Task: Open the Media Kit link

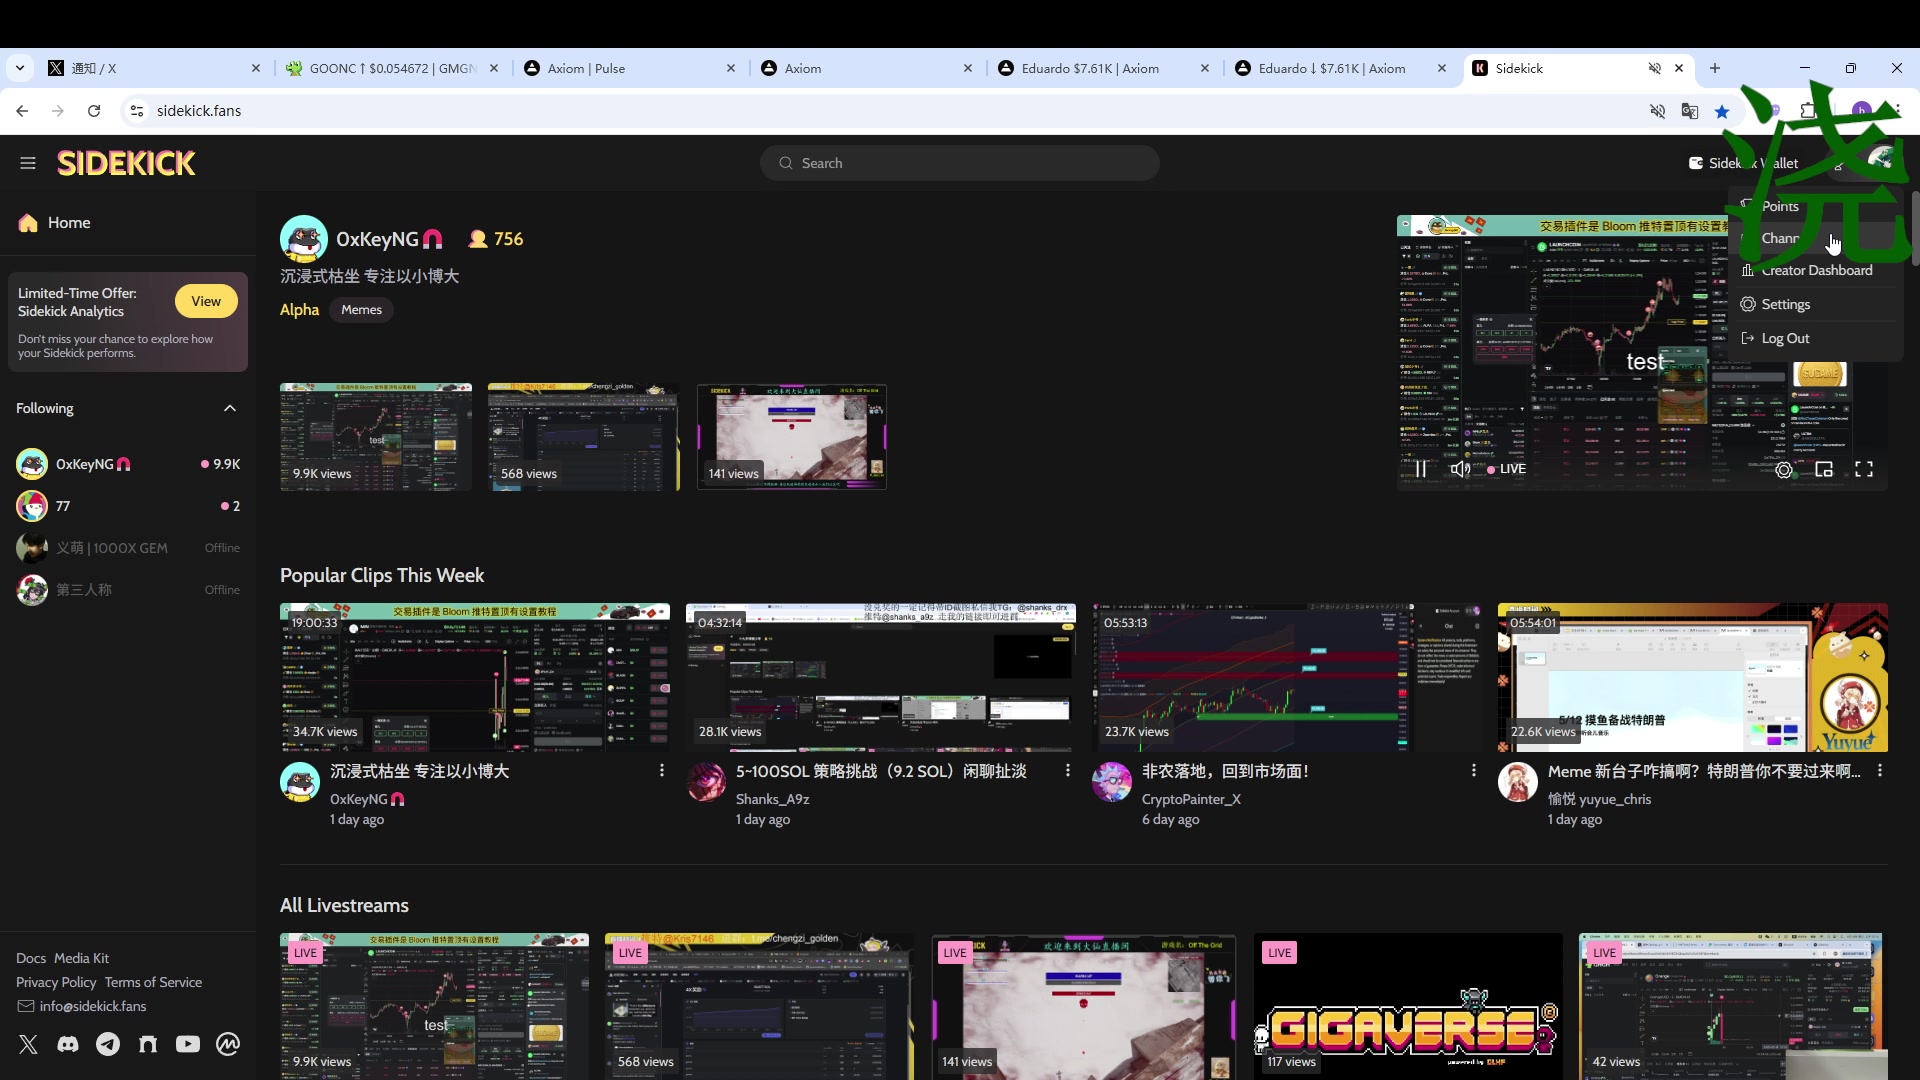Action: 81,958
